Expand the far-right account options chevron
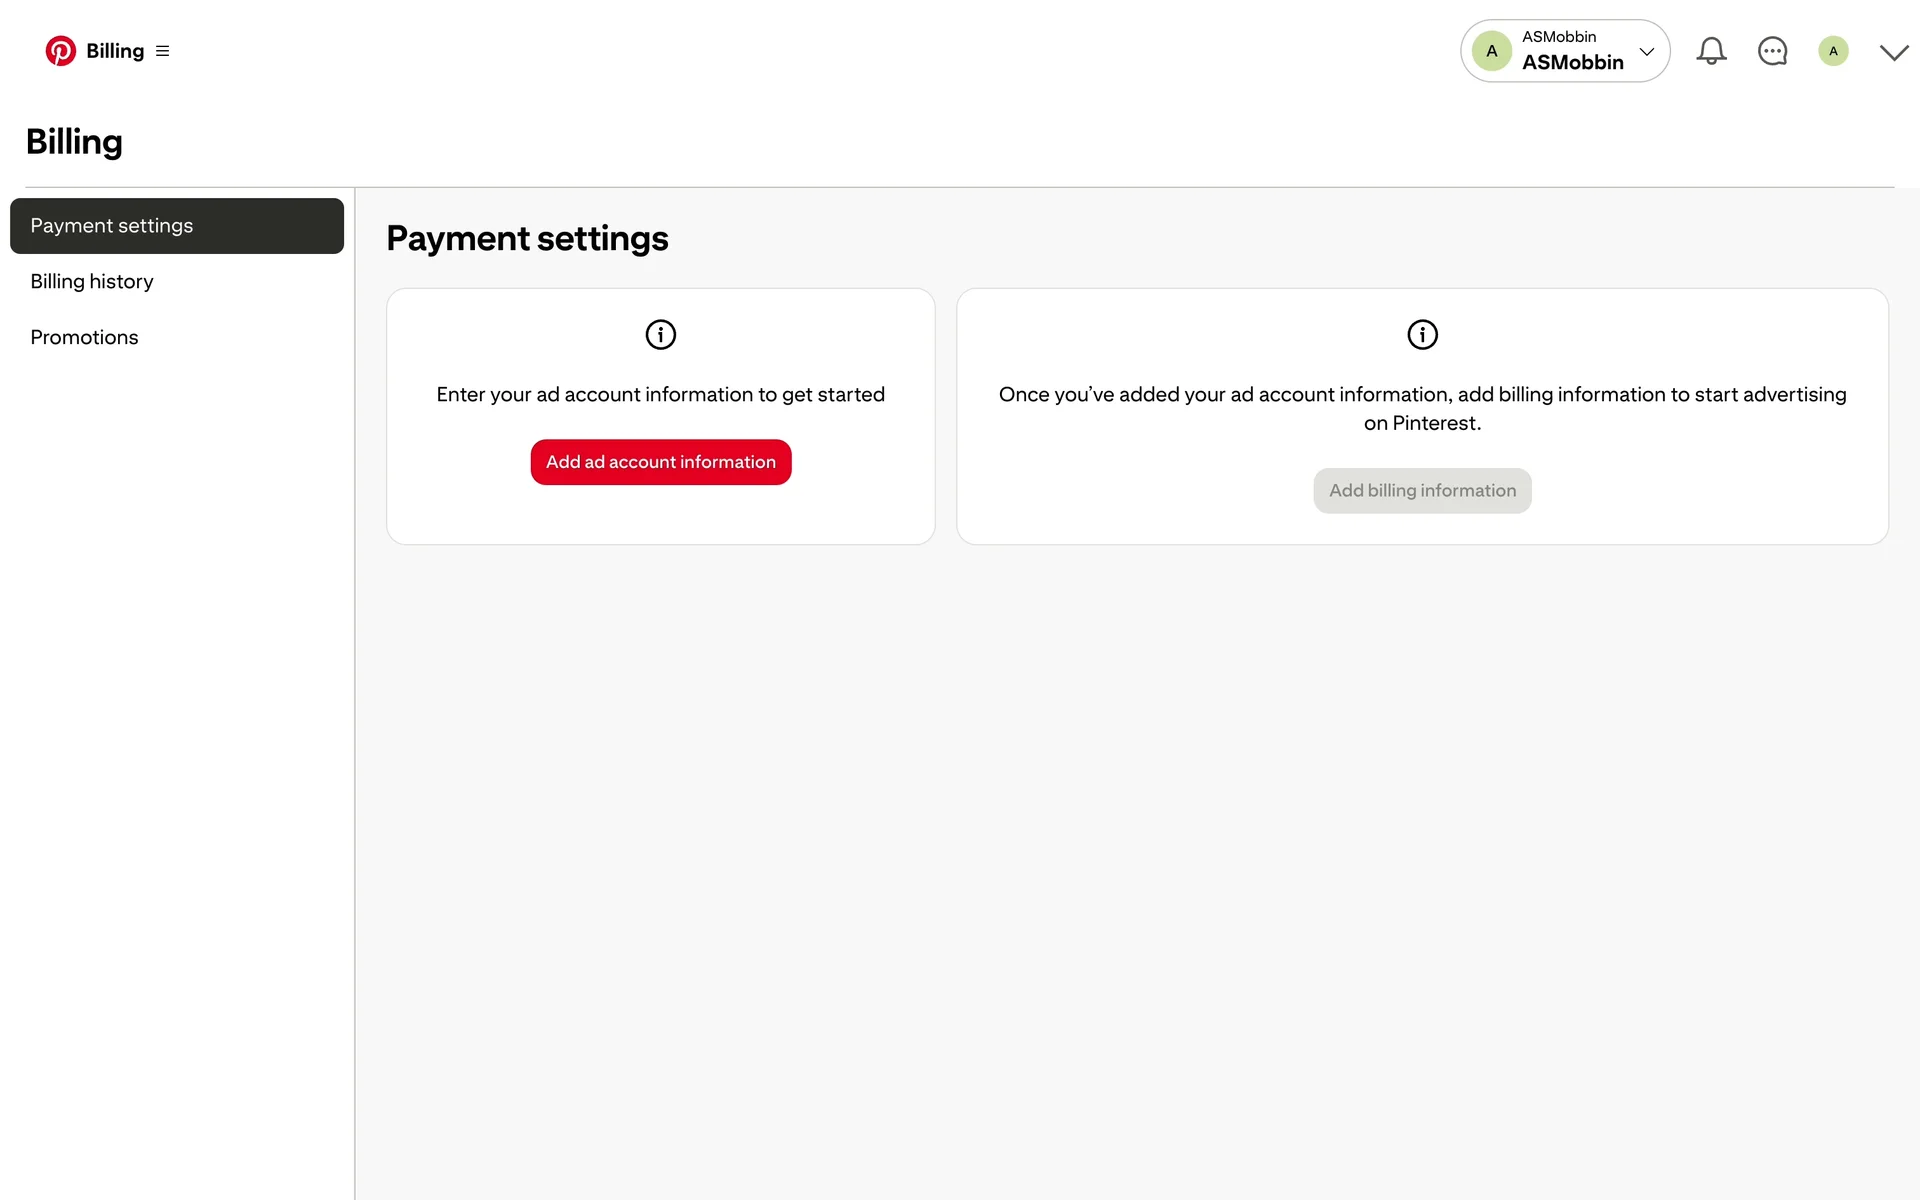The height and width of the screenshot is (1200, 1920). 1894,52
